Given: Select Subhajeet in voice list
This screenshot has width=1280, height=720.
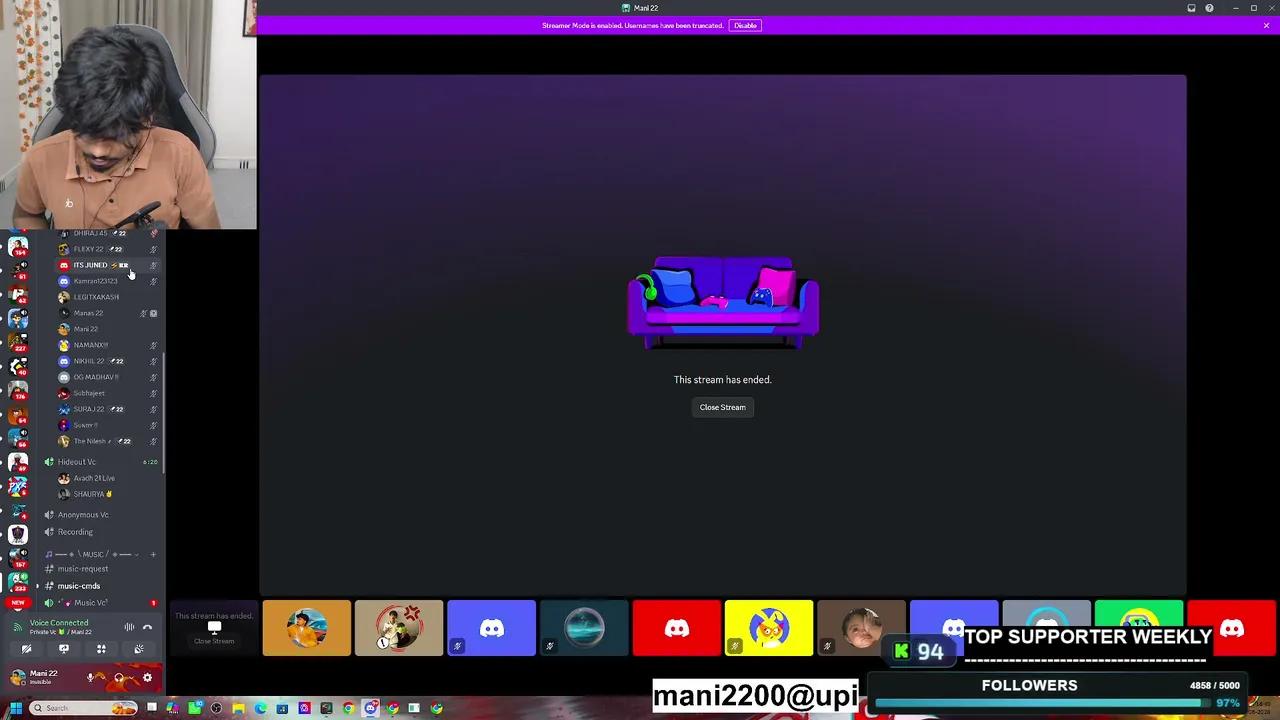Looking at the screenshot, I should [106, 393].
